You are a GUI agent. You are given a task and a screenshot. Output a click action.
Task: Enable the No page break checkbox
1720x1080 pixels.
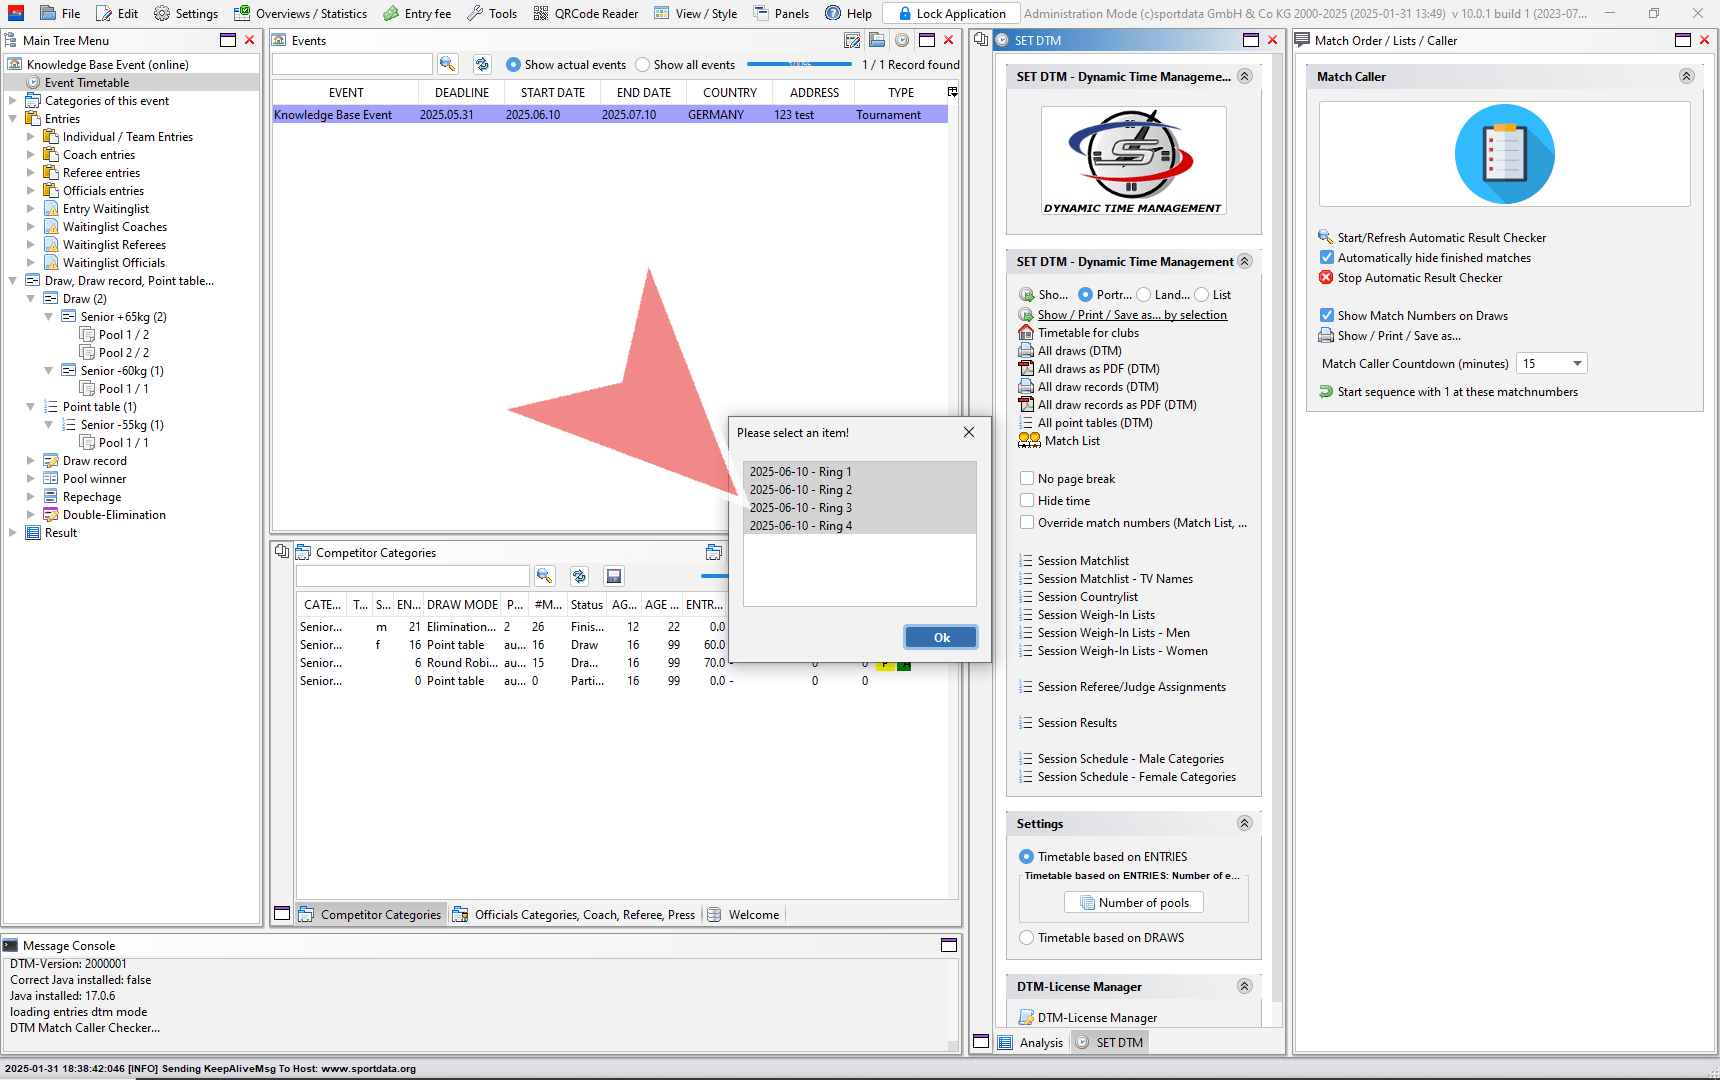(x=1027, y=479)
